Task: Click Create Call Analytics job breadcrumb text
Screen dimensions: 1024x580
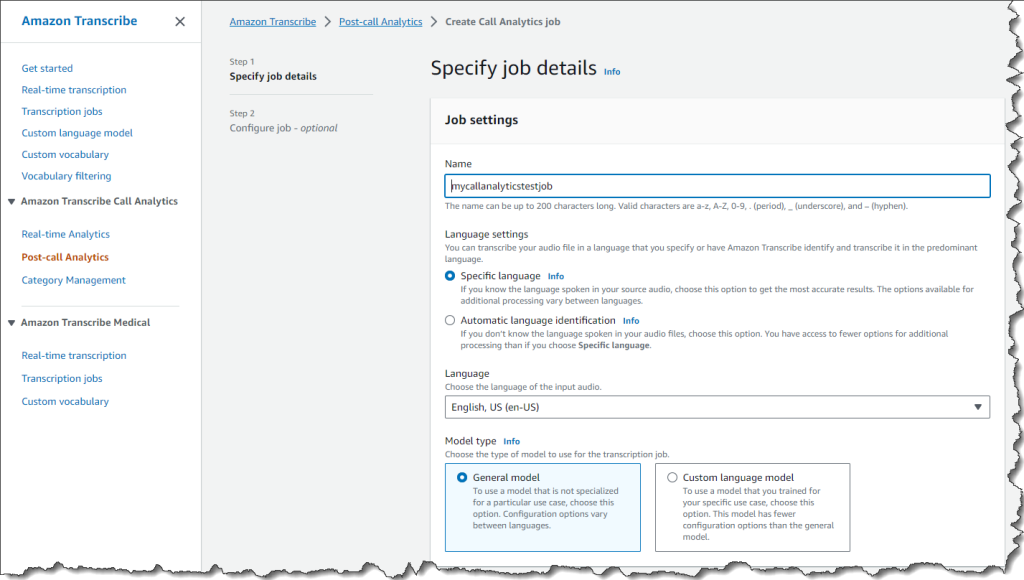Action: tap(502, 22)
